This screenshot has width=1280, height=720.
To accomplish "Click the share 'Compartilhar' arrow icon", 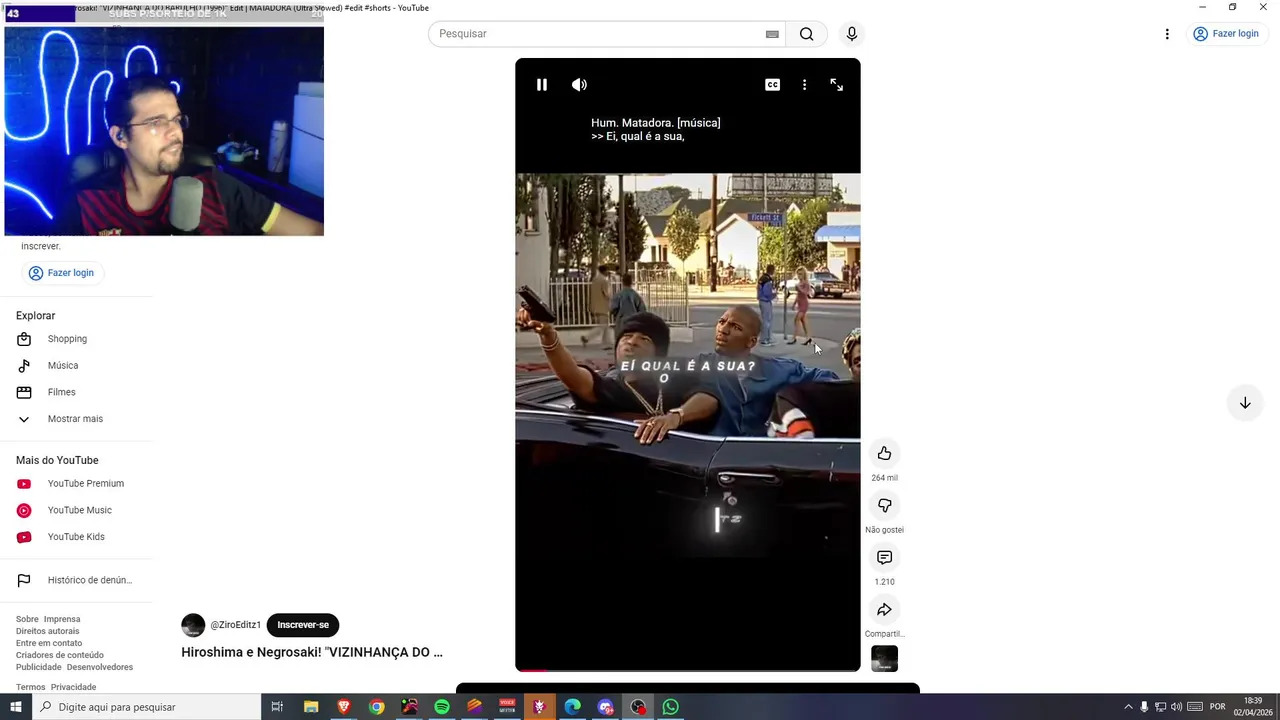I will (x=884, y=609).
